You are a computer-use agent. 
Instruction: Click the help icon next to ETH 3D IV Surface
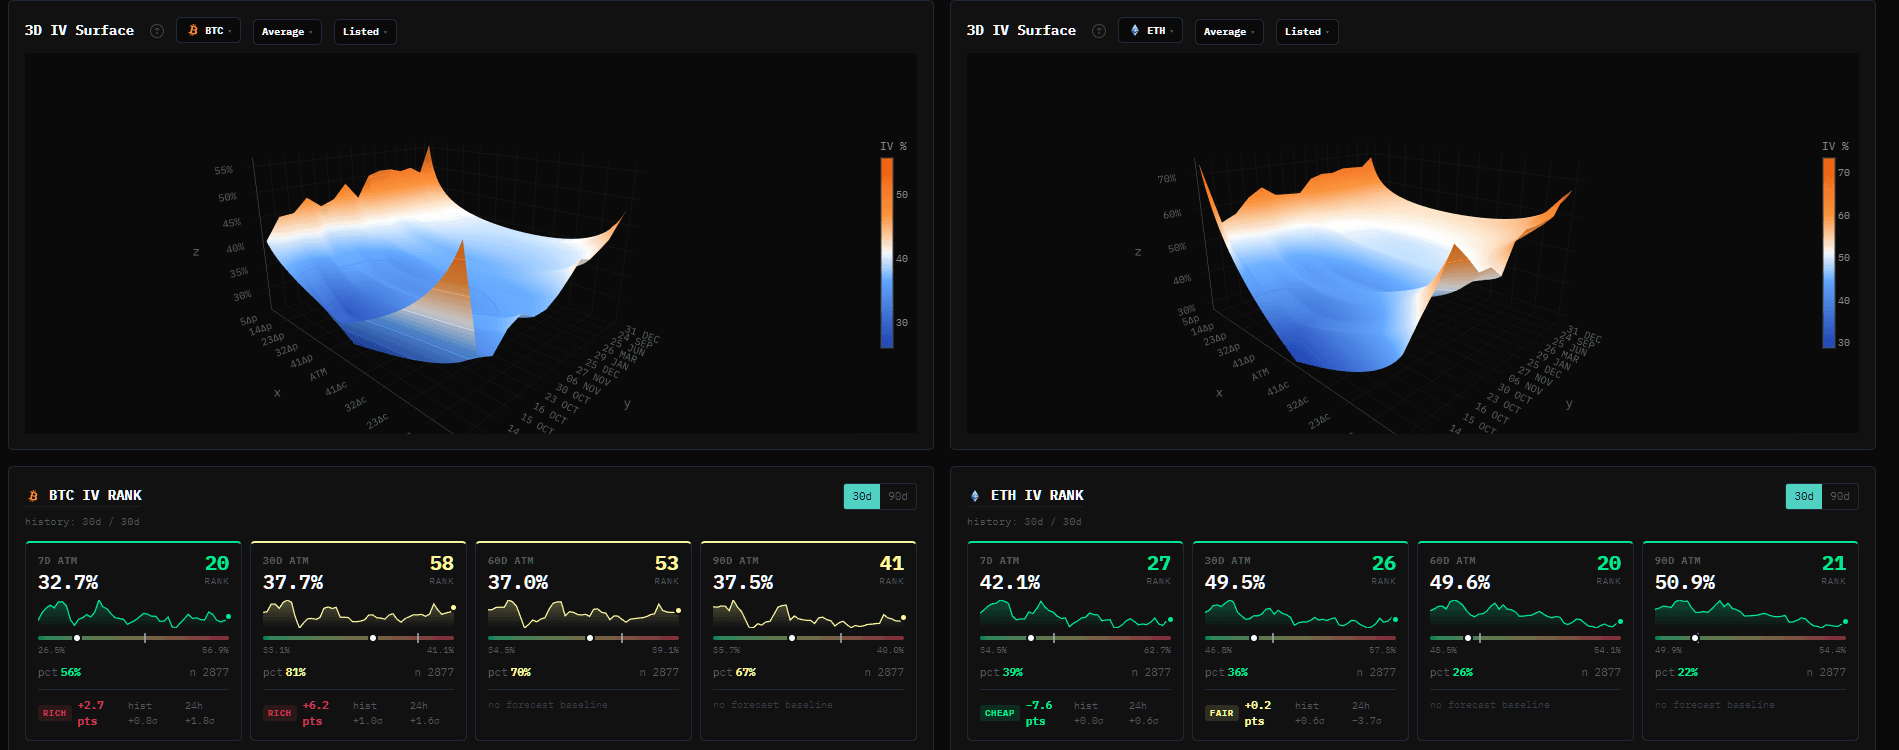1099,31
